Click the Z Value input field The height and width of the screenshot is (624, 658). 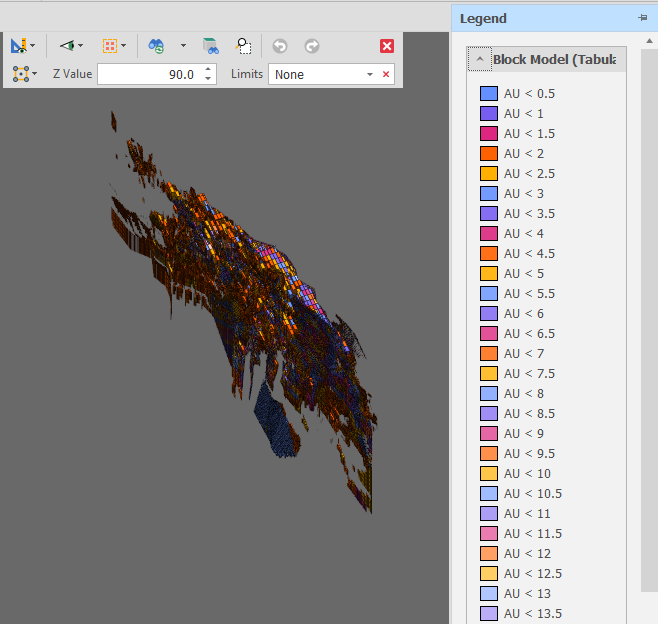(x=148, y=74)
